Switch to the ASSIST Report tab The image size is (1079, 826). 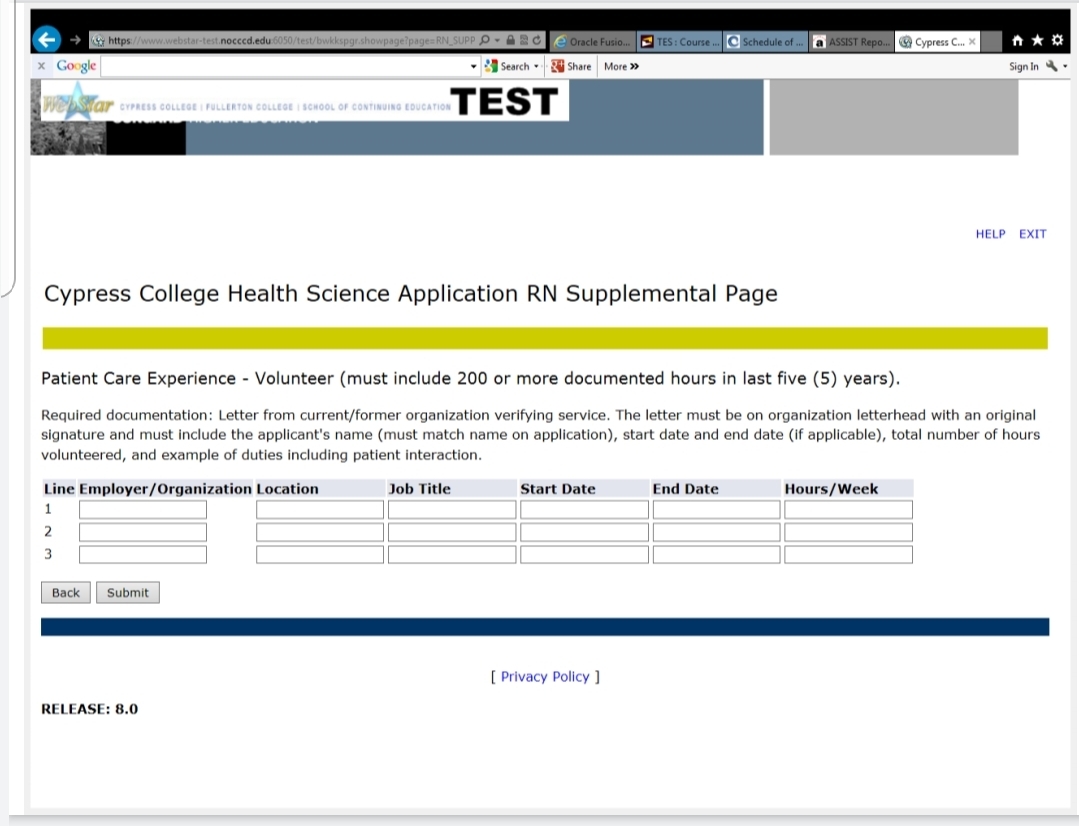tap(852, 42)
